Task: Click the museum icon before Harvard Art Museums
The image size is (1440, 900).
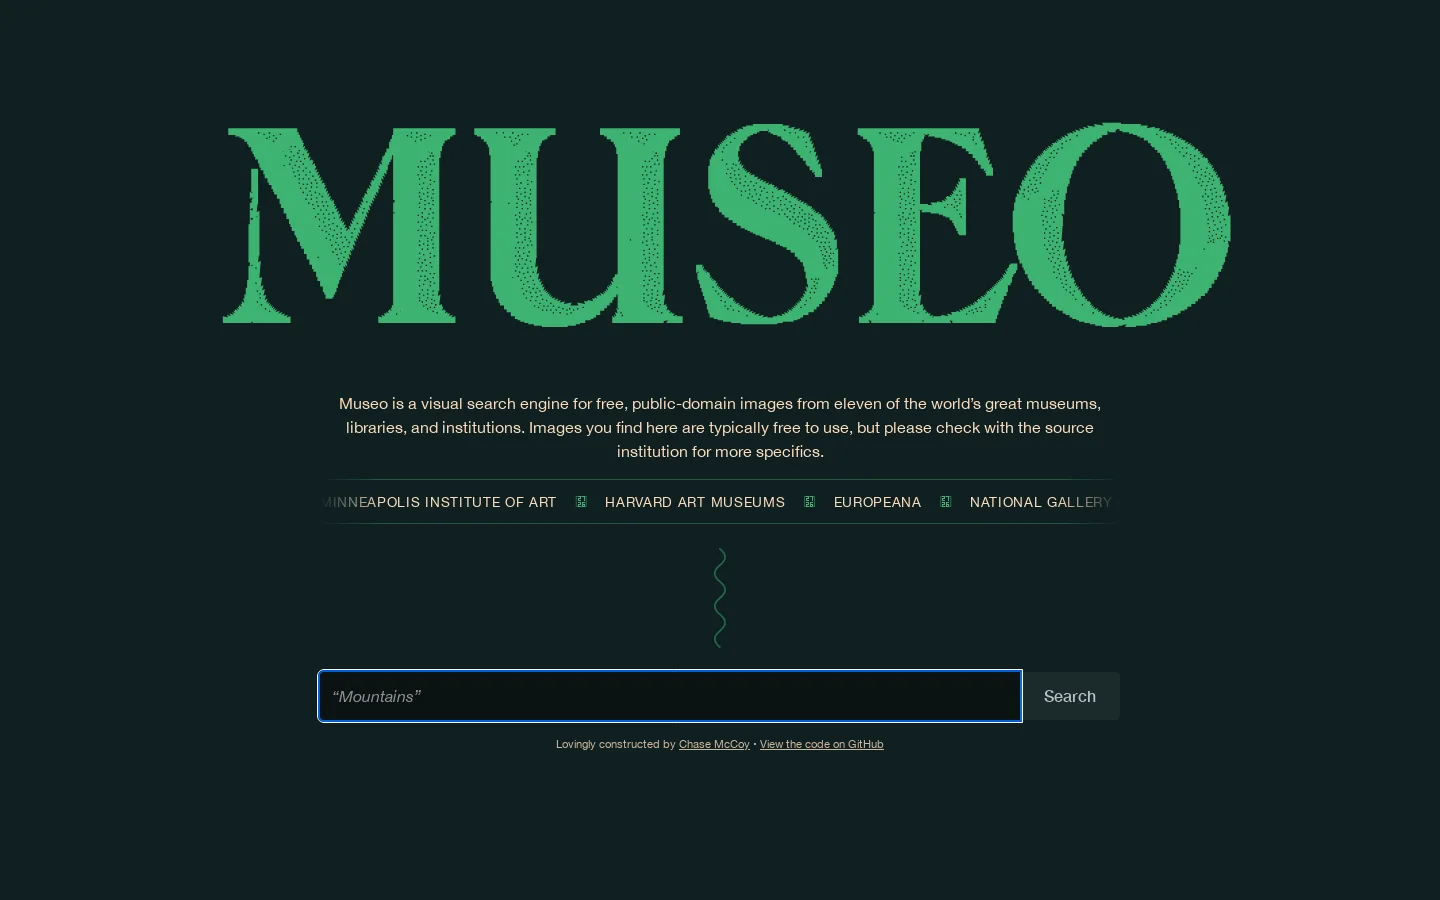Action: [581, 502]
